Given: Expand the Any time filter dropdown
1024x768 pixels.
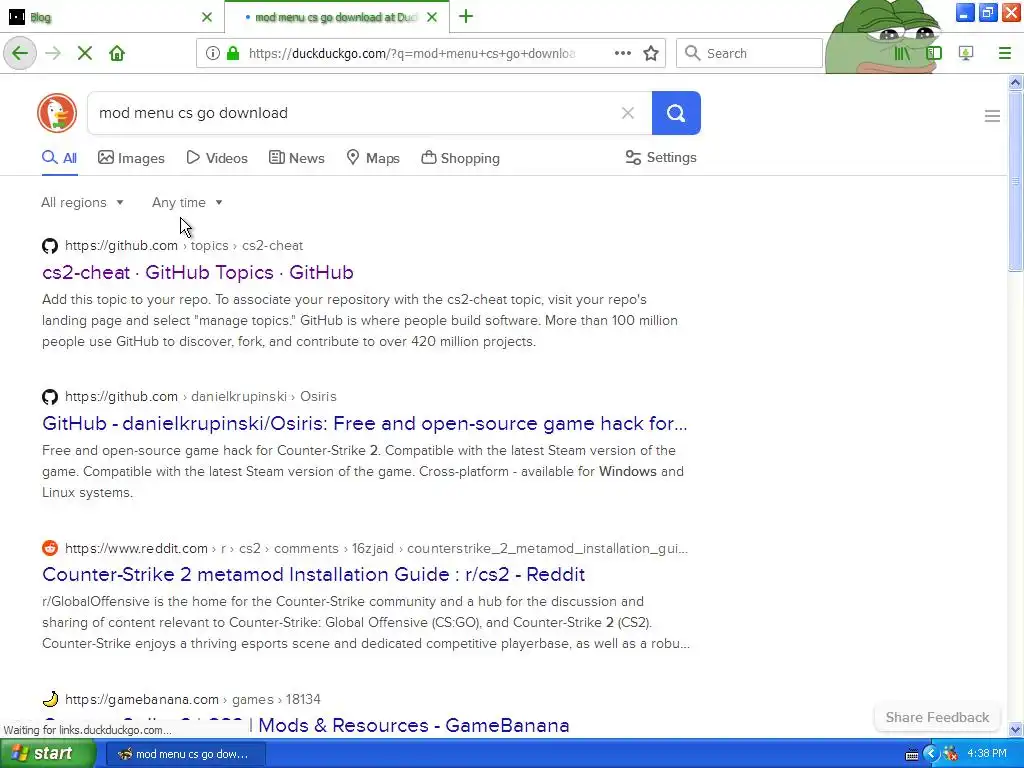Looking at the screenshot, I should (187, 202).
